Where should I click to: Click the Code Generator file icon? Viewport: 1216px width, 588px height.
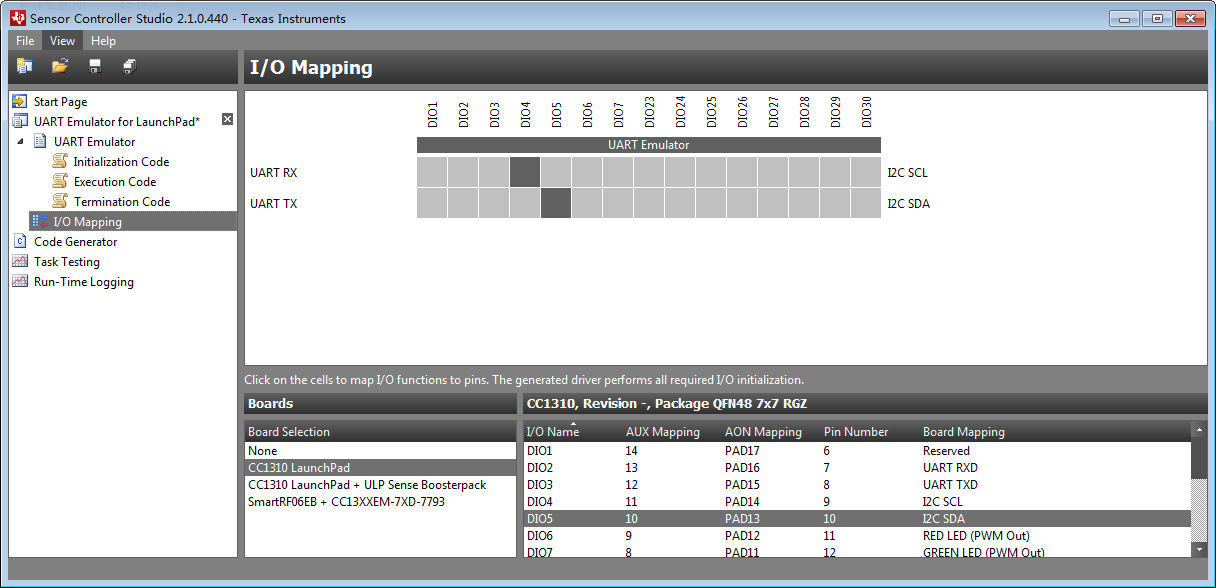20,242
